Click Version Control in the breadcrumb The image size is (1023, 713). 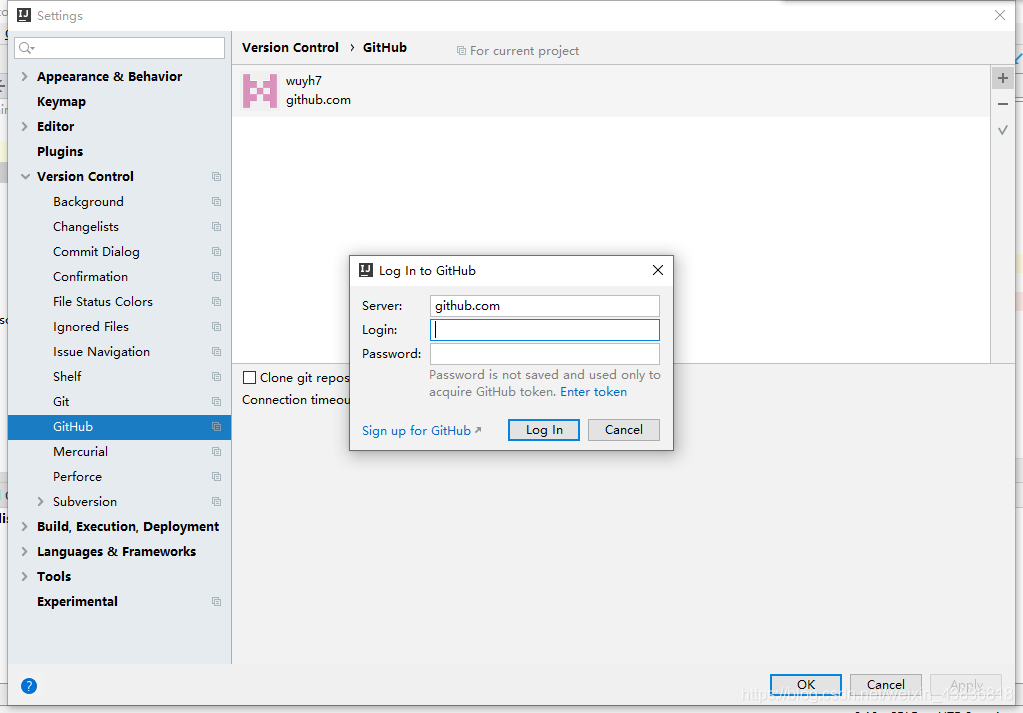[290, 48]
